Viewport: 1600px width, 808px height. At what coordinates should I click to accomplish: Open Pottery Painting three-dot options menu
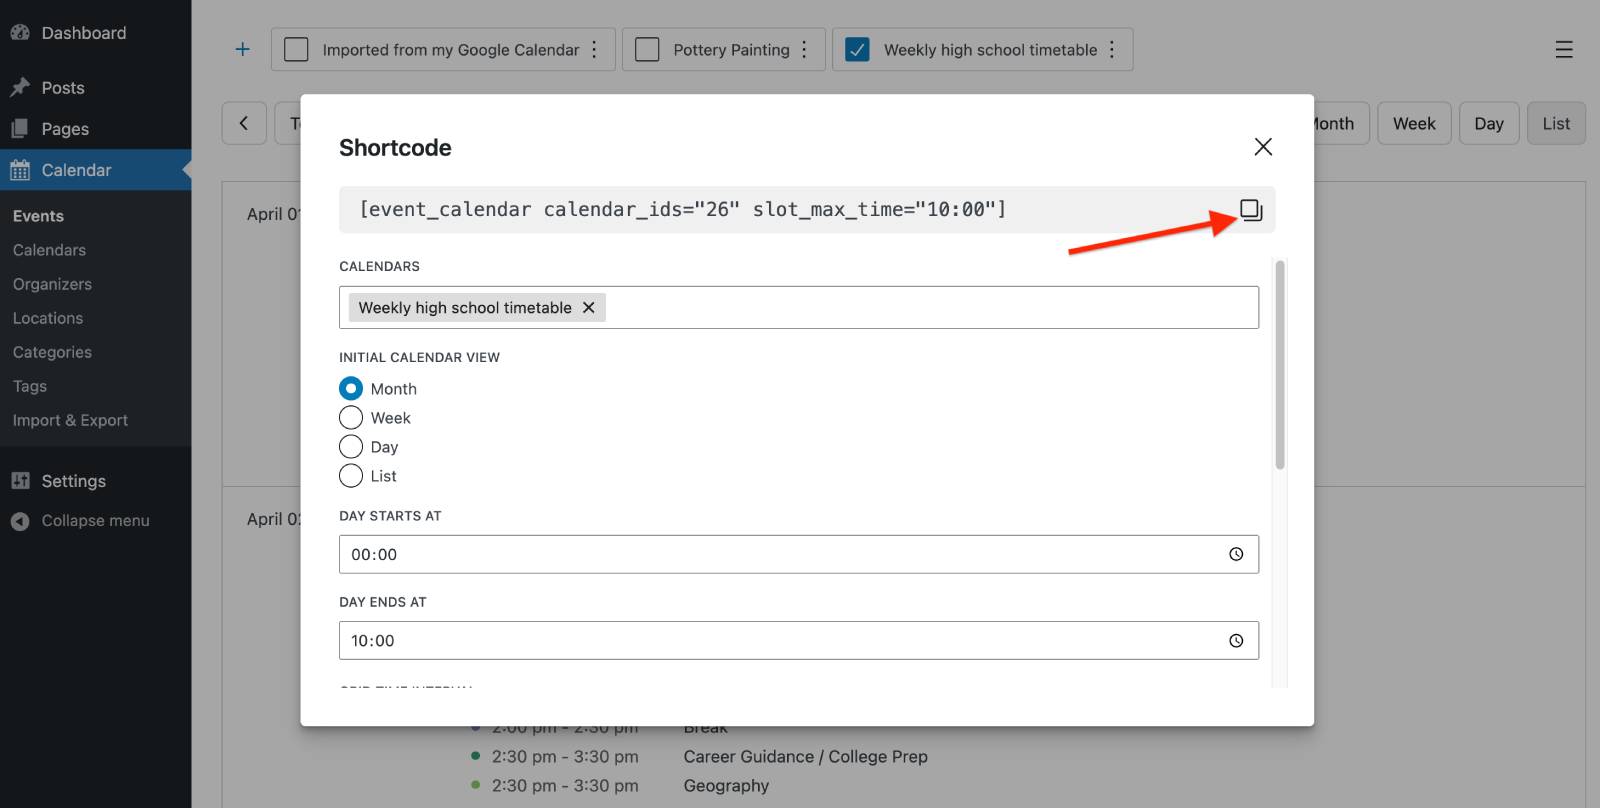pos(804,49)
